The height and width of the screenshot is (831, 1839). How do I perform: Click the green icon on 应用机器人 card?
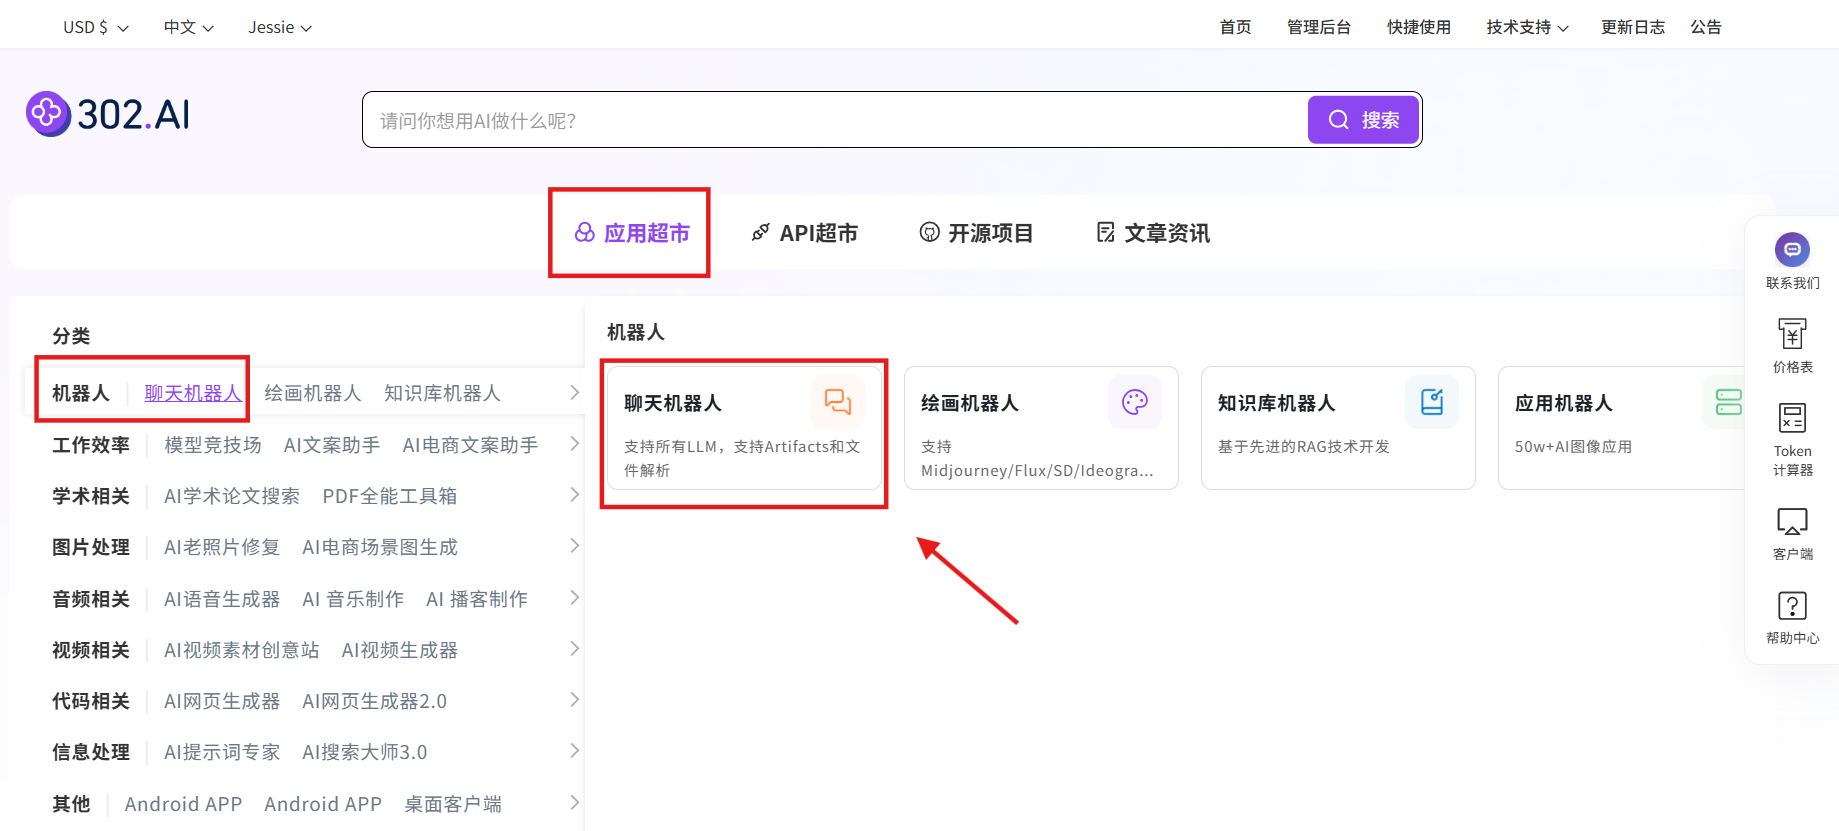pos(1728,402)
